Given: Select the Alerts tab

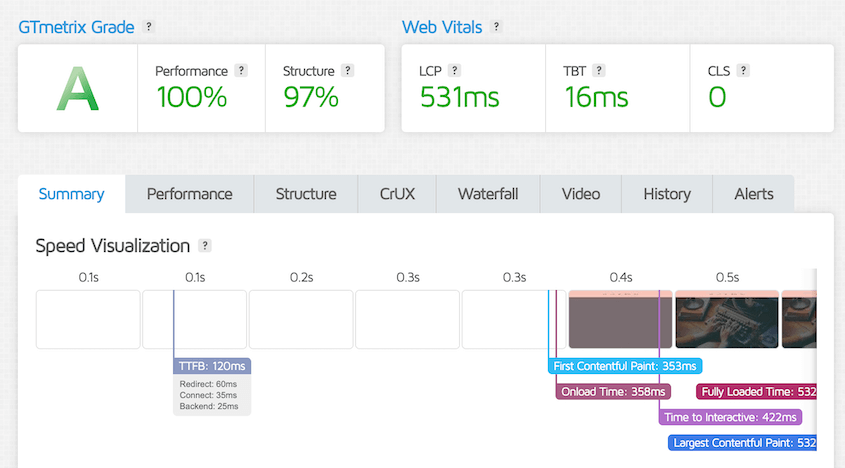Looking at the screenshot, I should pos(754,194).
